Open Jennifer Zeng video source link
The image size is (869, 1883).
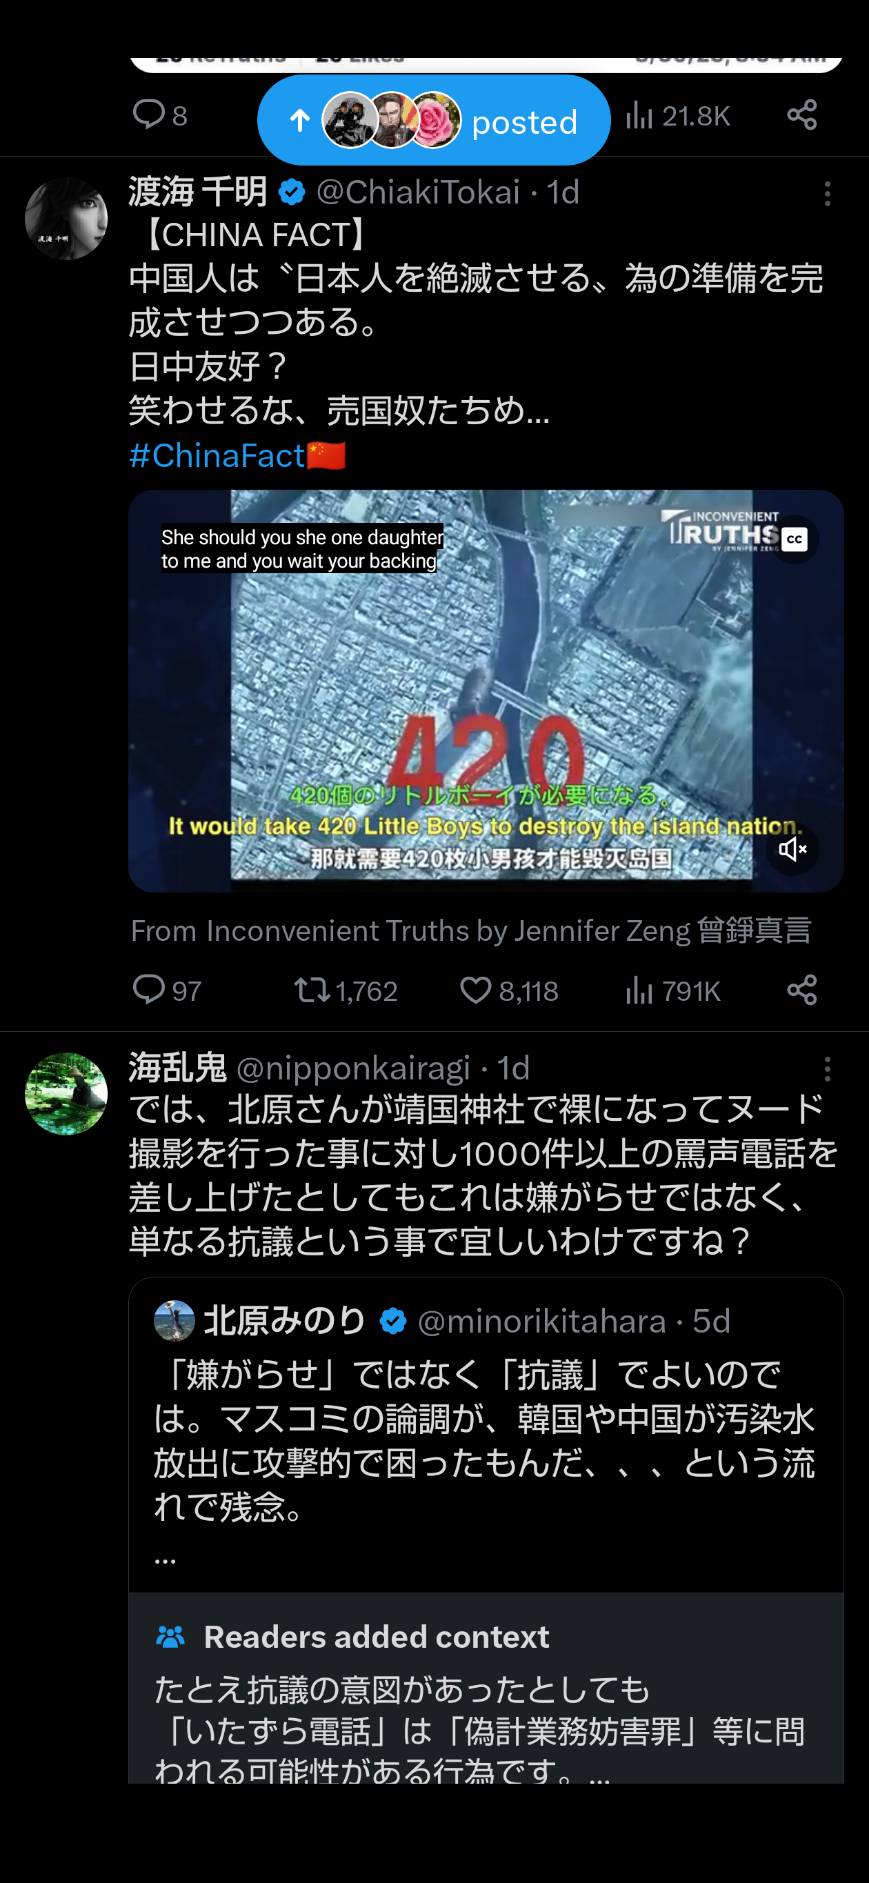471,931
